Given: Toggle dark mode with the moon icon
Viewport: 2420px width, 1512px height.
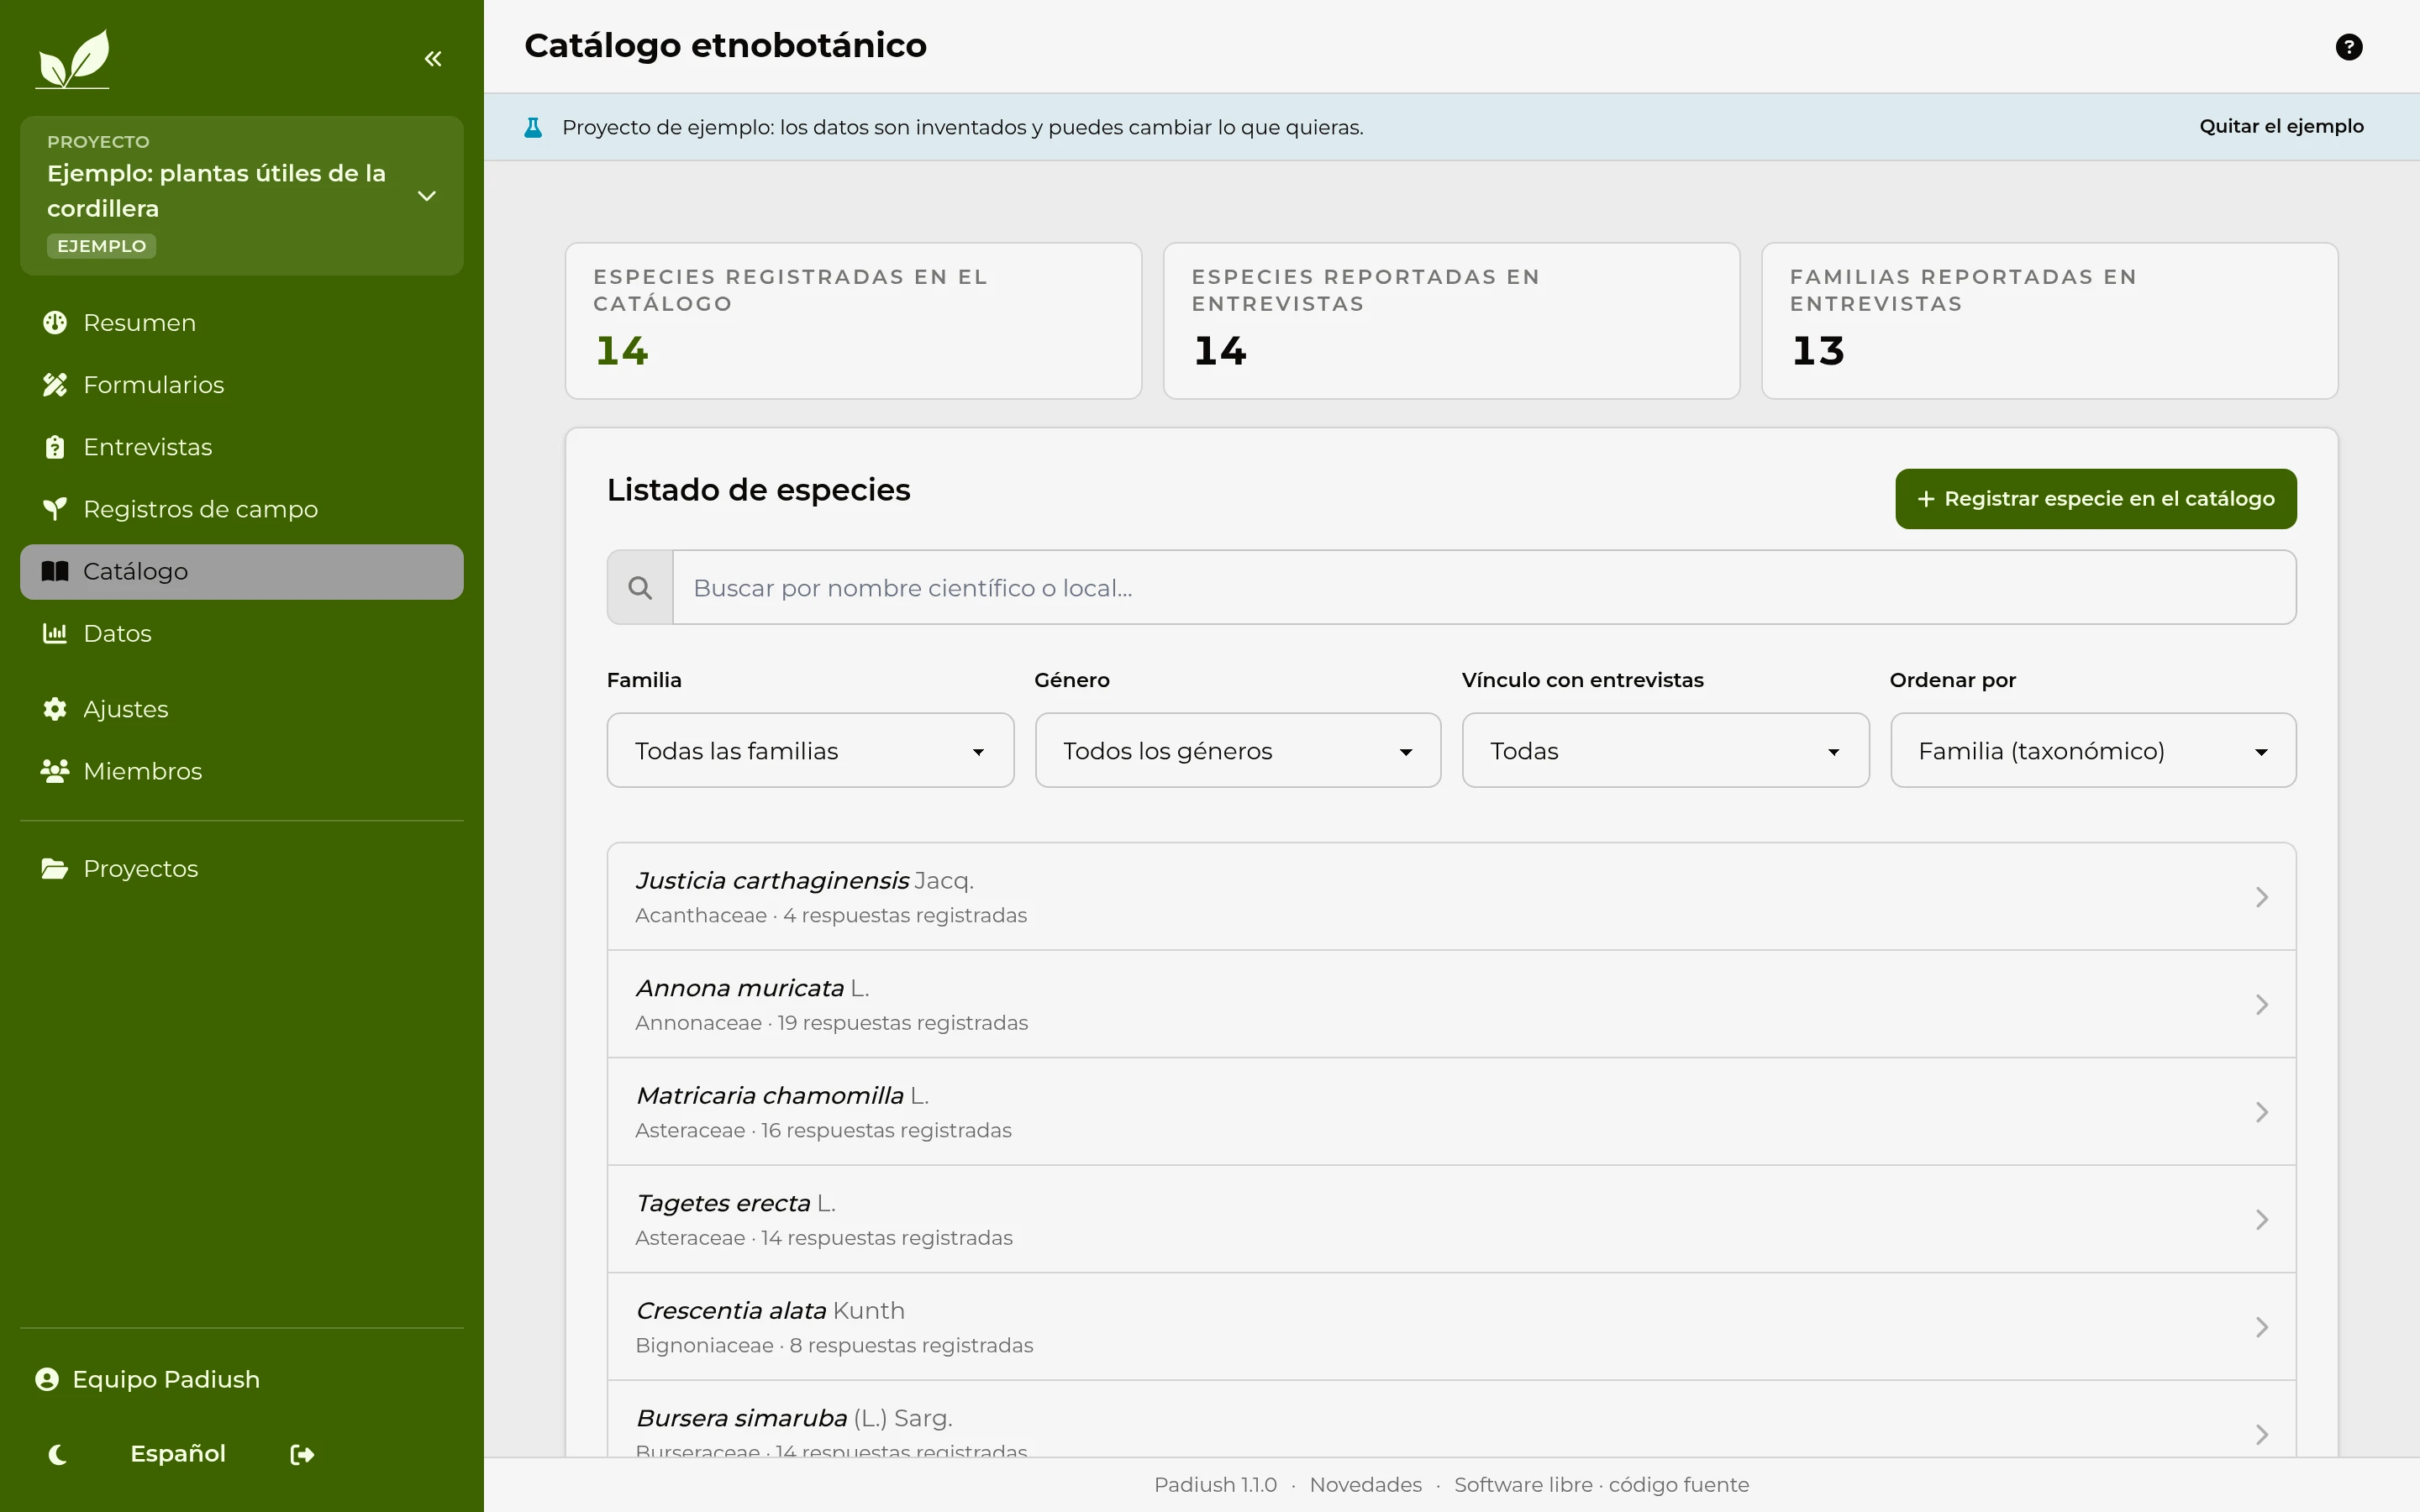Looking at the screenshot, I should [x=58, y=1455].
